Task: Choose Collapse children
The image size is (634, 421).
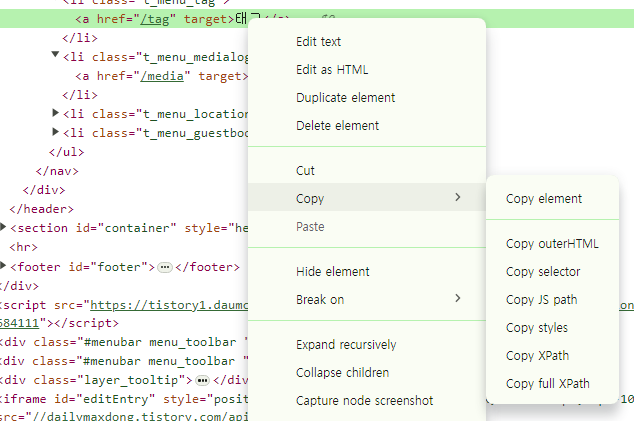Action: pyautogui.click(x=342, y=372)
